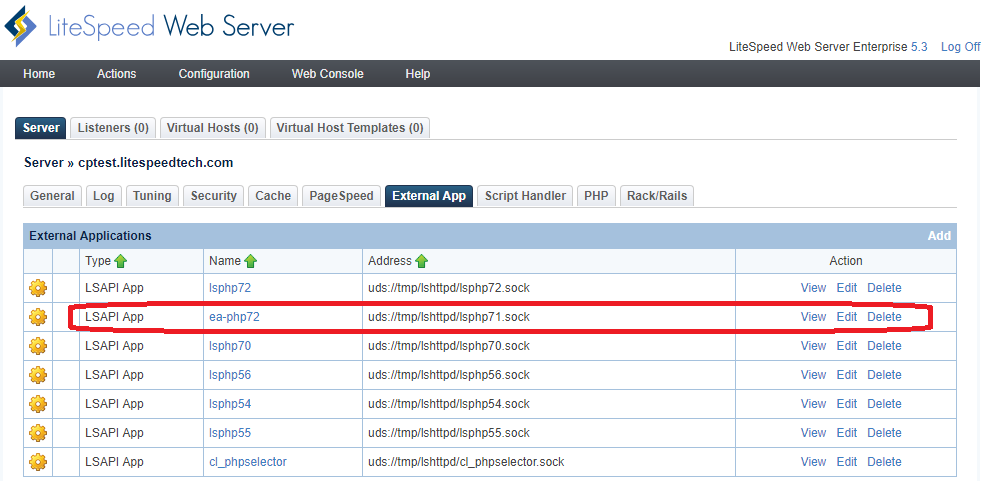Sort by Address using green arrow
This screenshot has height=481, width=984.
coord(421,261)
